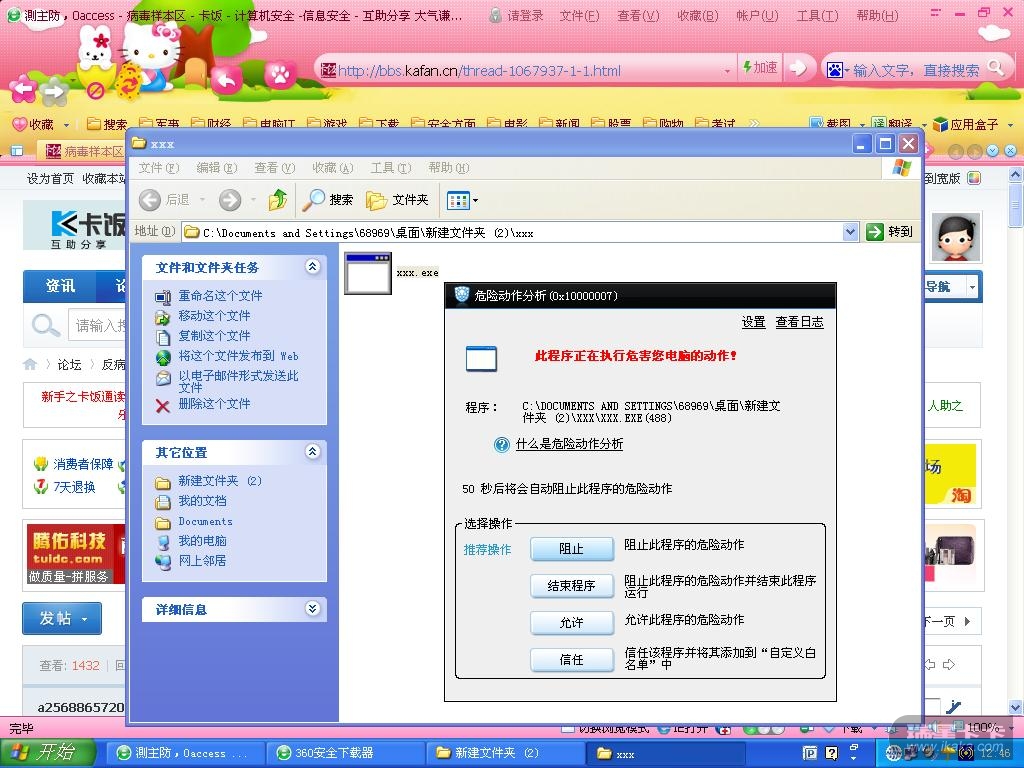Screen dimensions: 1024x768
Task: Open My Computer (我的电脑) link
Action: point(202,541)
